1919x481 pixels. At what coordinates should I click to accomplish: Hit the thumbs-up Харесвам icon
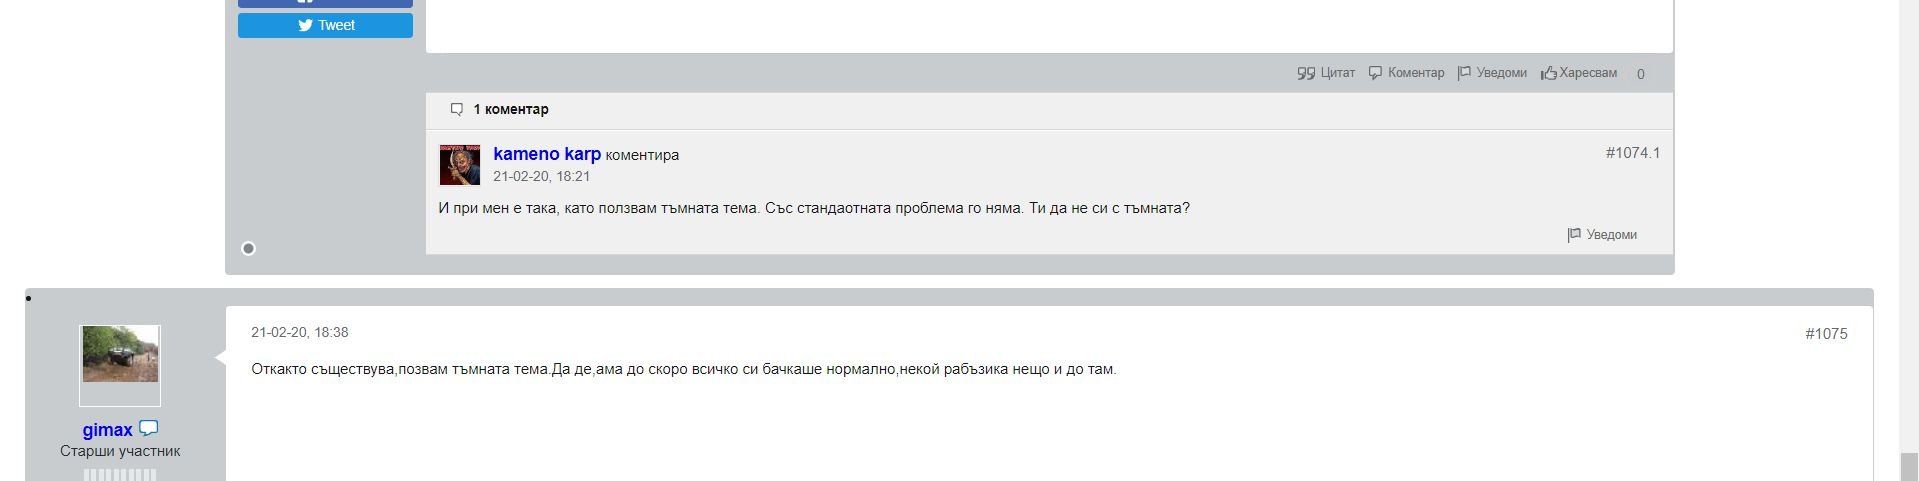coord(1549,73)
